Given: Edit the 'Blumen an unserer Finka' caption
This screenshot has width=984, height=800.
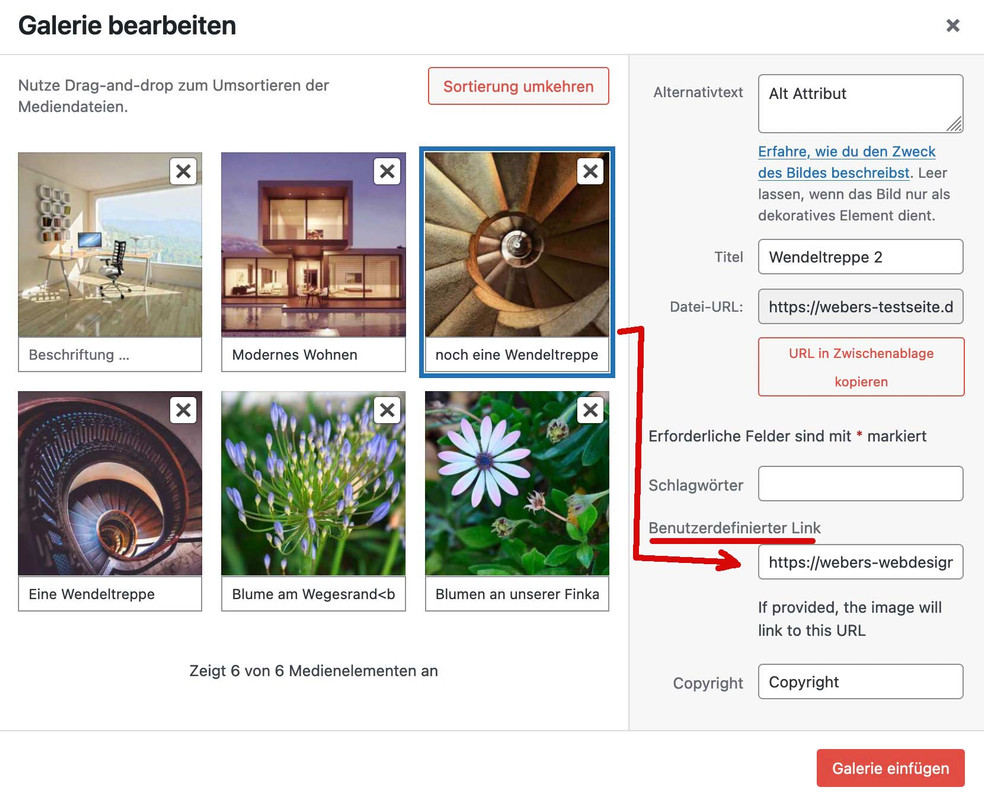Looking at the screenshot, I should pos(516,594).
